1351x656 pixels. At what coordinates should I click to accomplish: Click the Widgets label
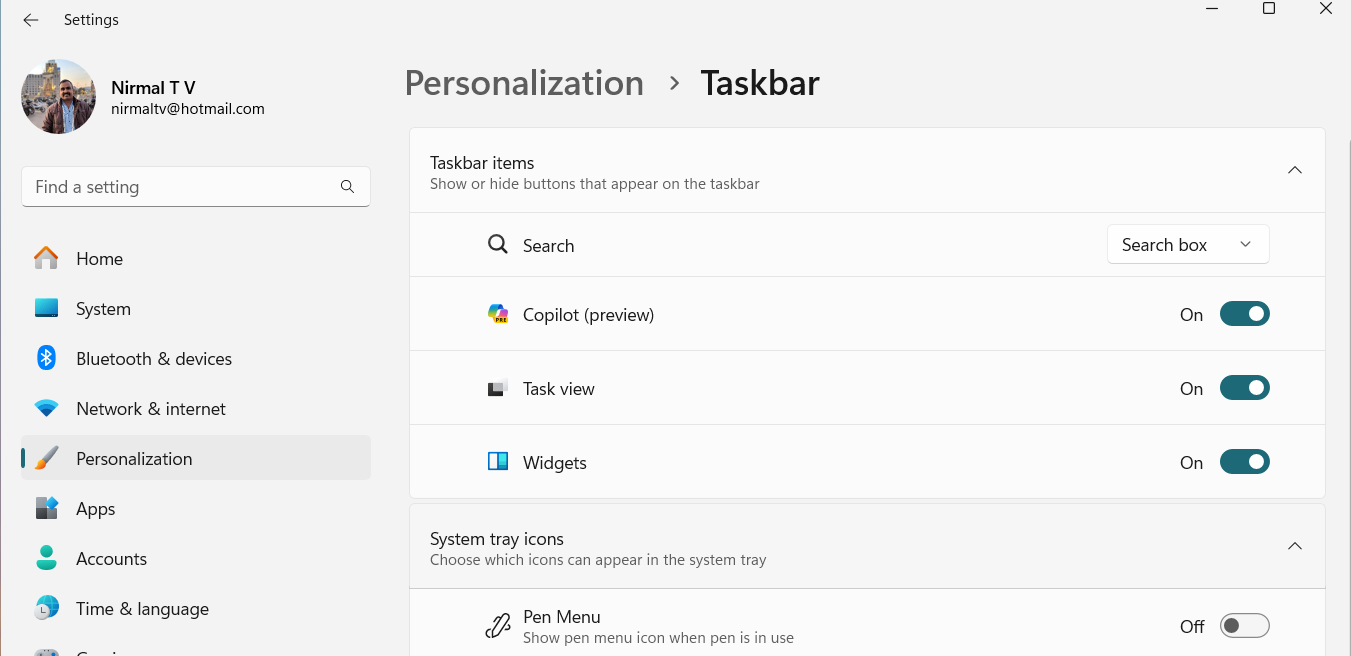555,463
